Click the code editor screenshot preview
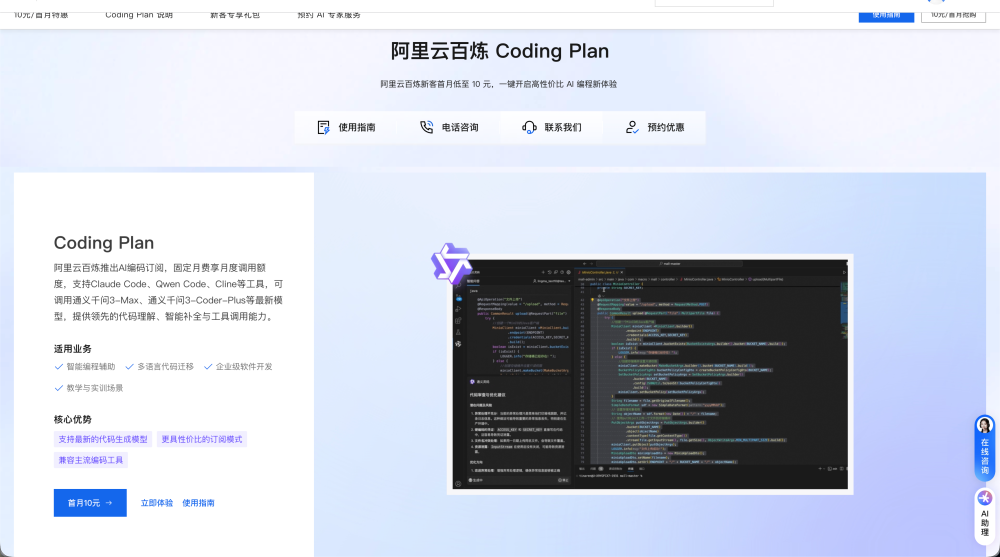This screenshot has width=1000, height=557. click(x=650, y=374)
